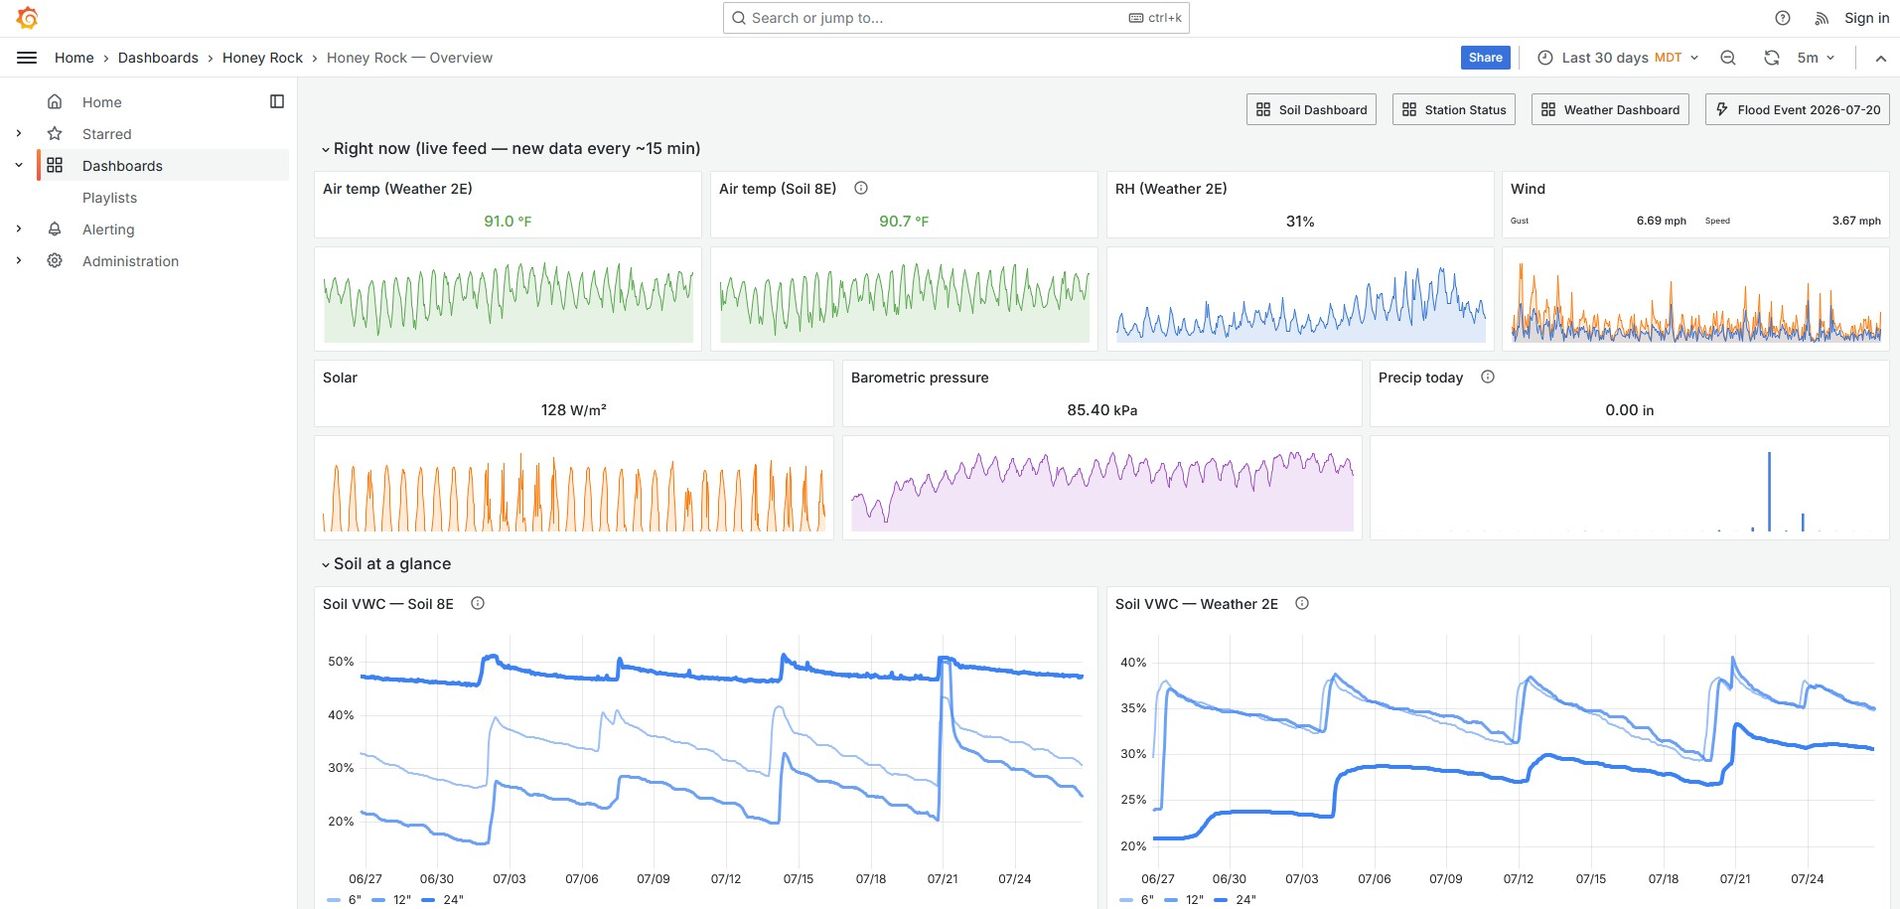The image size is (1900, 909).
Task: Open the Weather Dashboard link
Action: [1610, 110]
